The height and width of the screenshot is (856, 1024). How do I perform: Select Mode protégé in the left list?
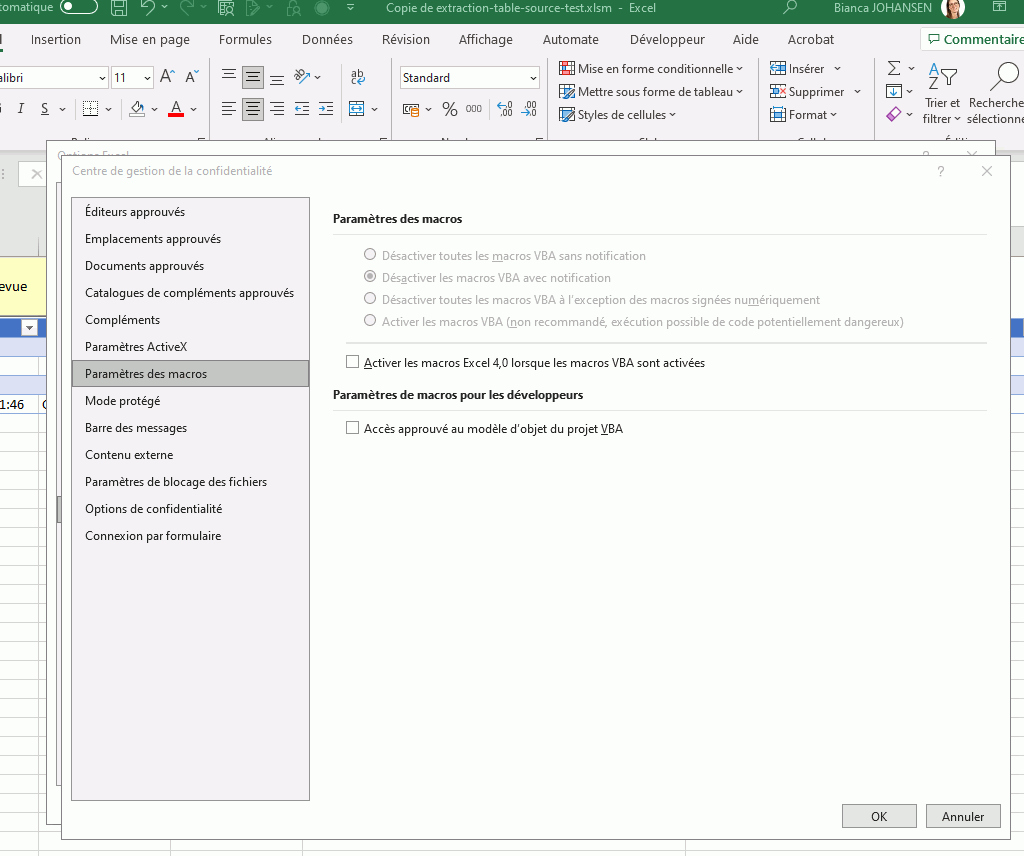point(123,401)
